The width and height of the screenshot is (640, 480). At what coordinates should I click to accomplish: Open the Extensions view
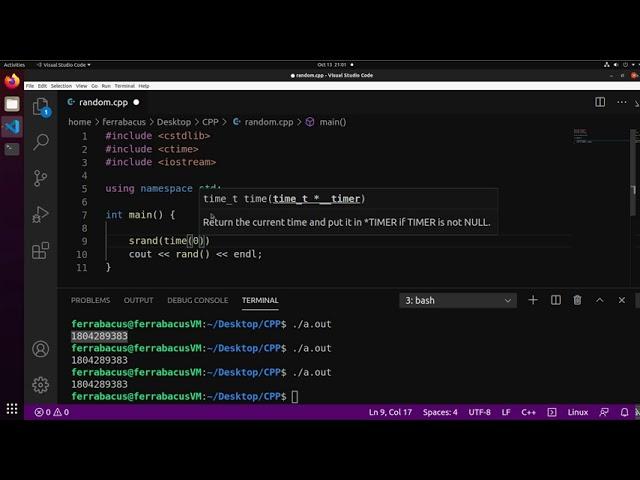point(41,251)
